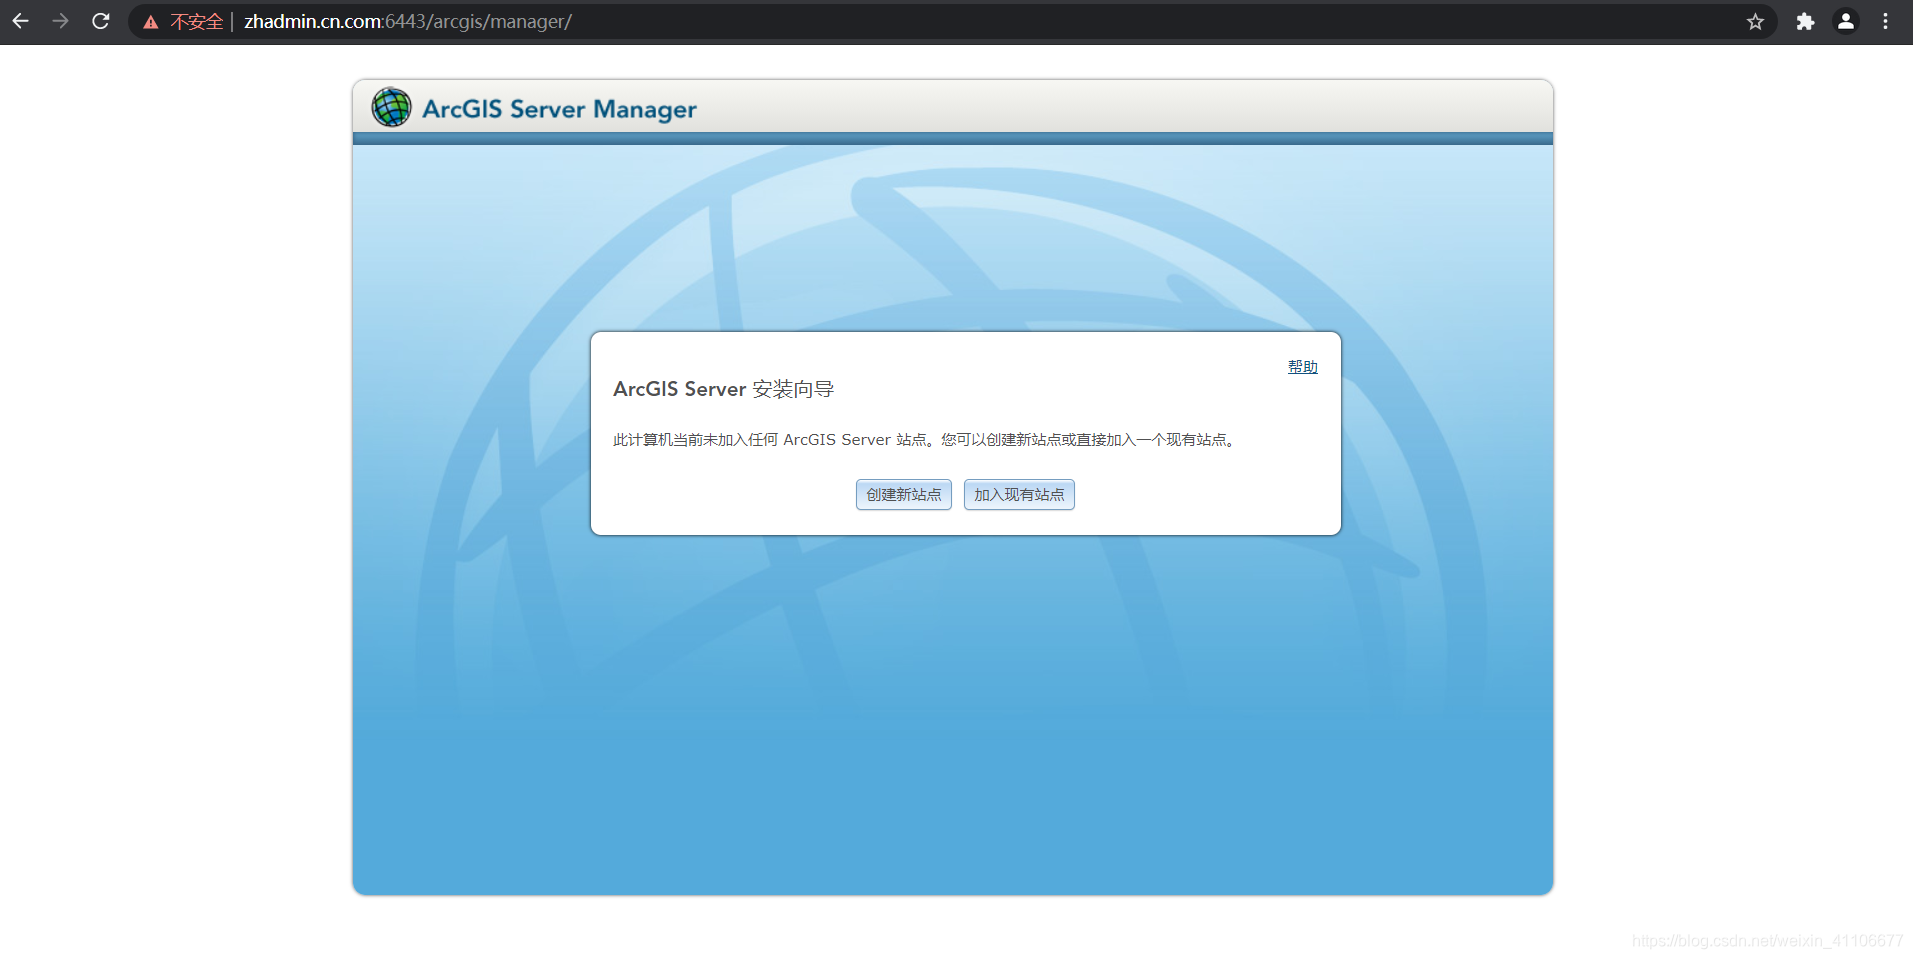Click the browser back arrow
This screenshot has height=959, width=1913.
(20, 21)
